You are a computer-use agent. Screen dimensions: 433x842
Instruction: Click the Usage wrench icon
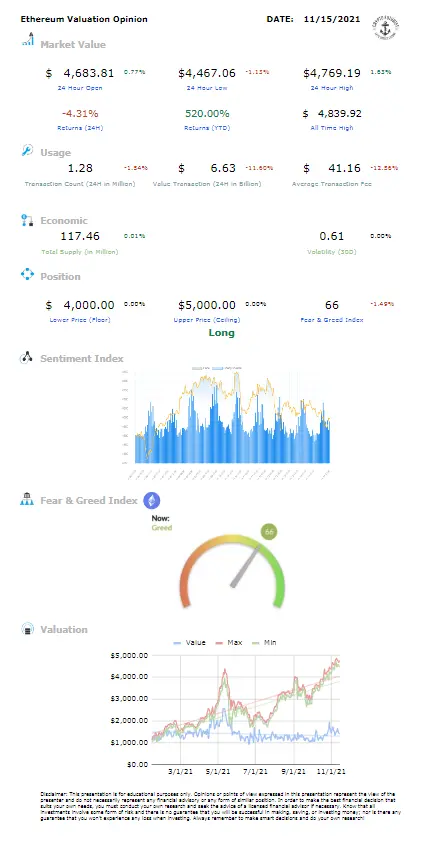pyautogui.click(x=27, y=150)
